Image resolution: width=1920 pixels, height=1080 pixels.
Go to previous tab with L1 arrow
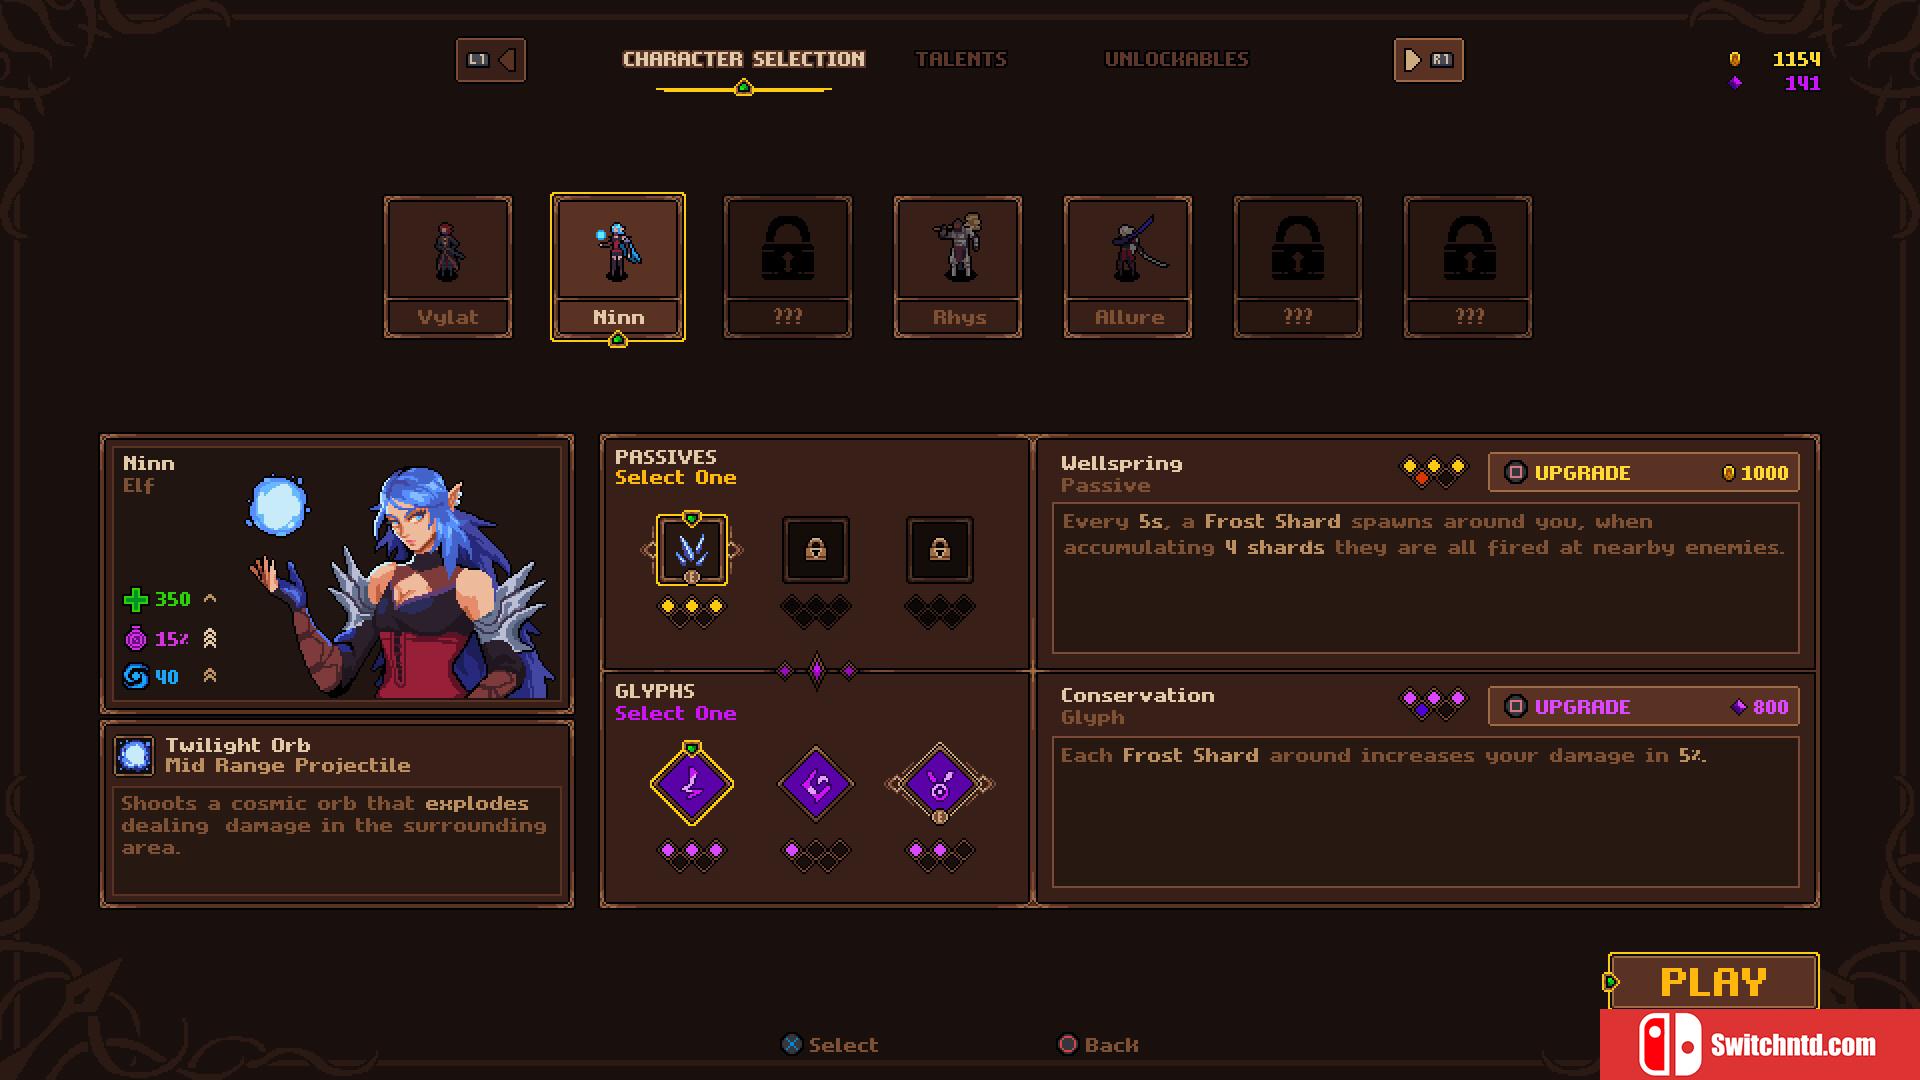tap(491, 60)
